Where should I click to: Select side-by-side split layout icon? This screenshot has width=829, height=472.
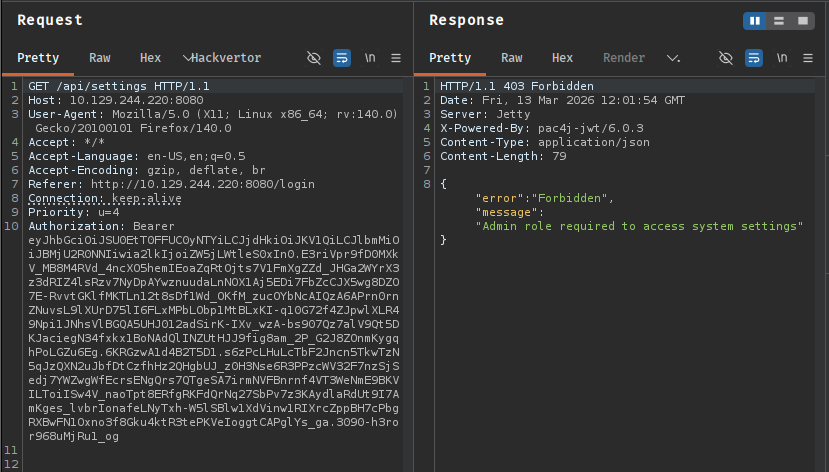point(756,21)
